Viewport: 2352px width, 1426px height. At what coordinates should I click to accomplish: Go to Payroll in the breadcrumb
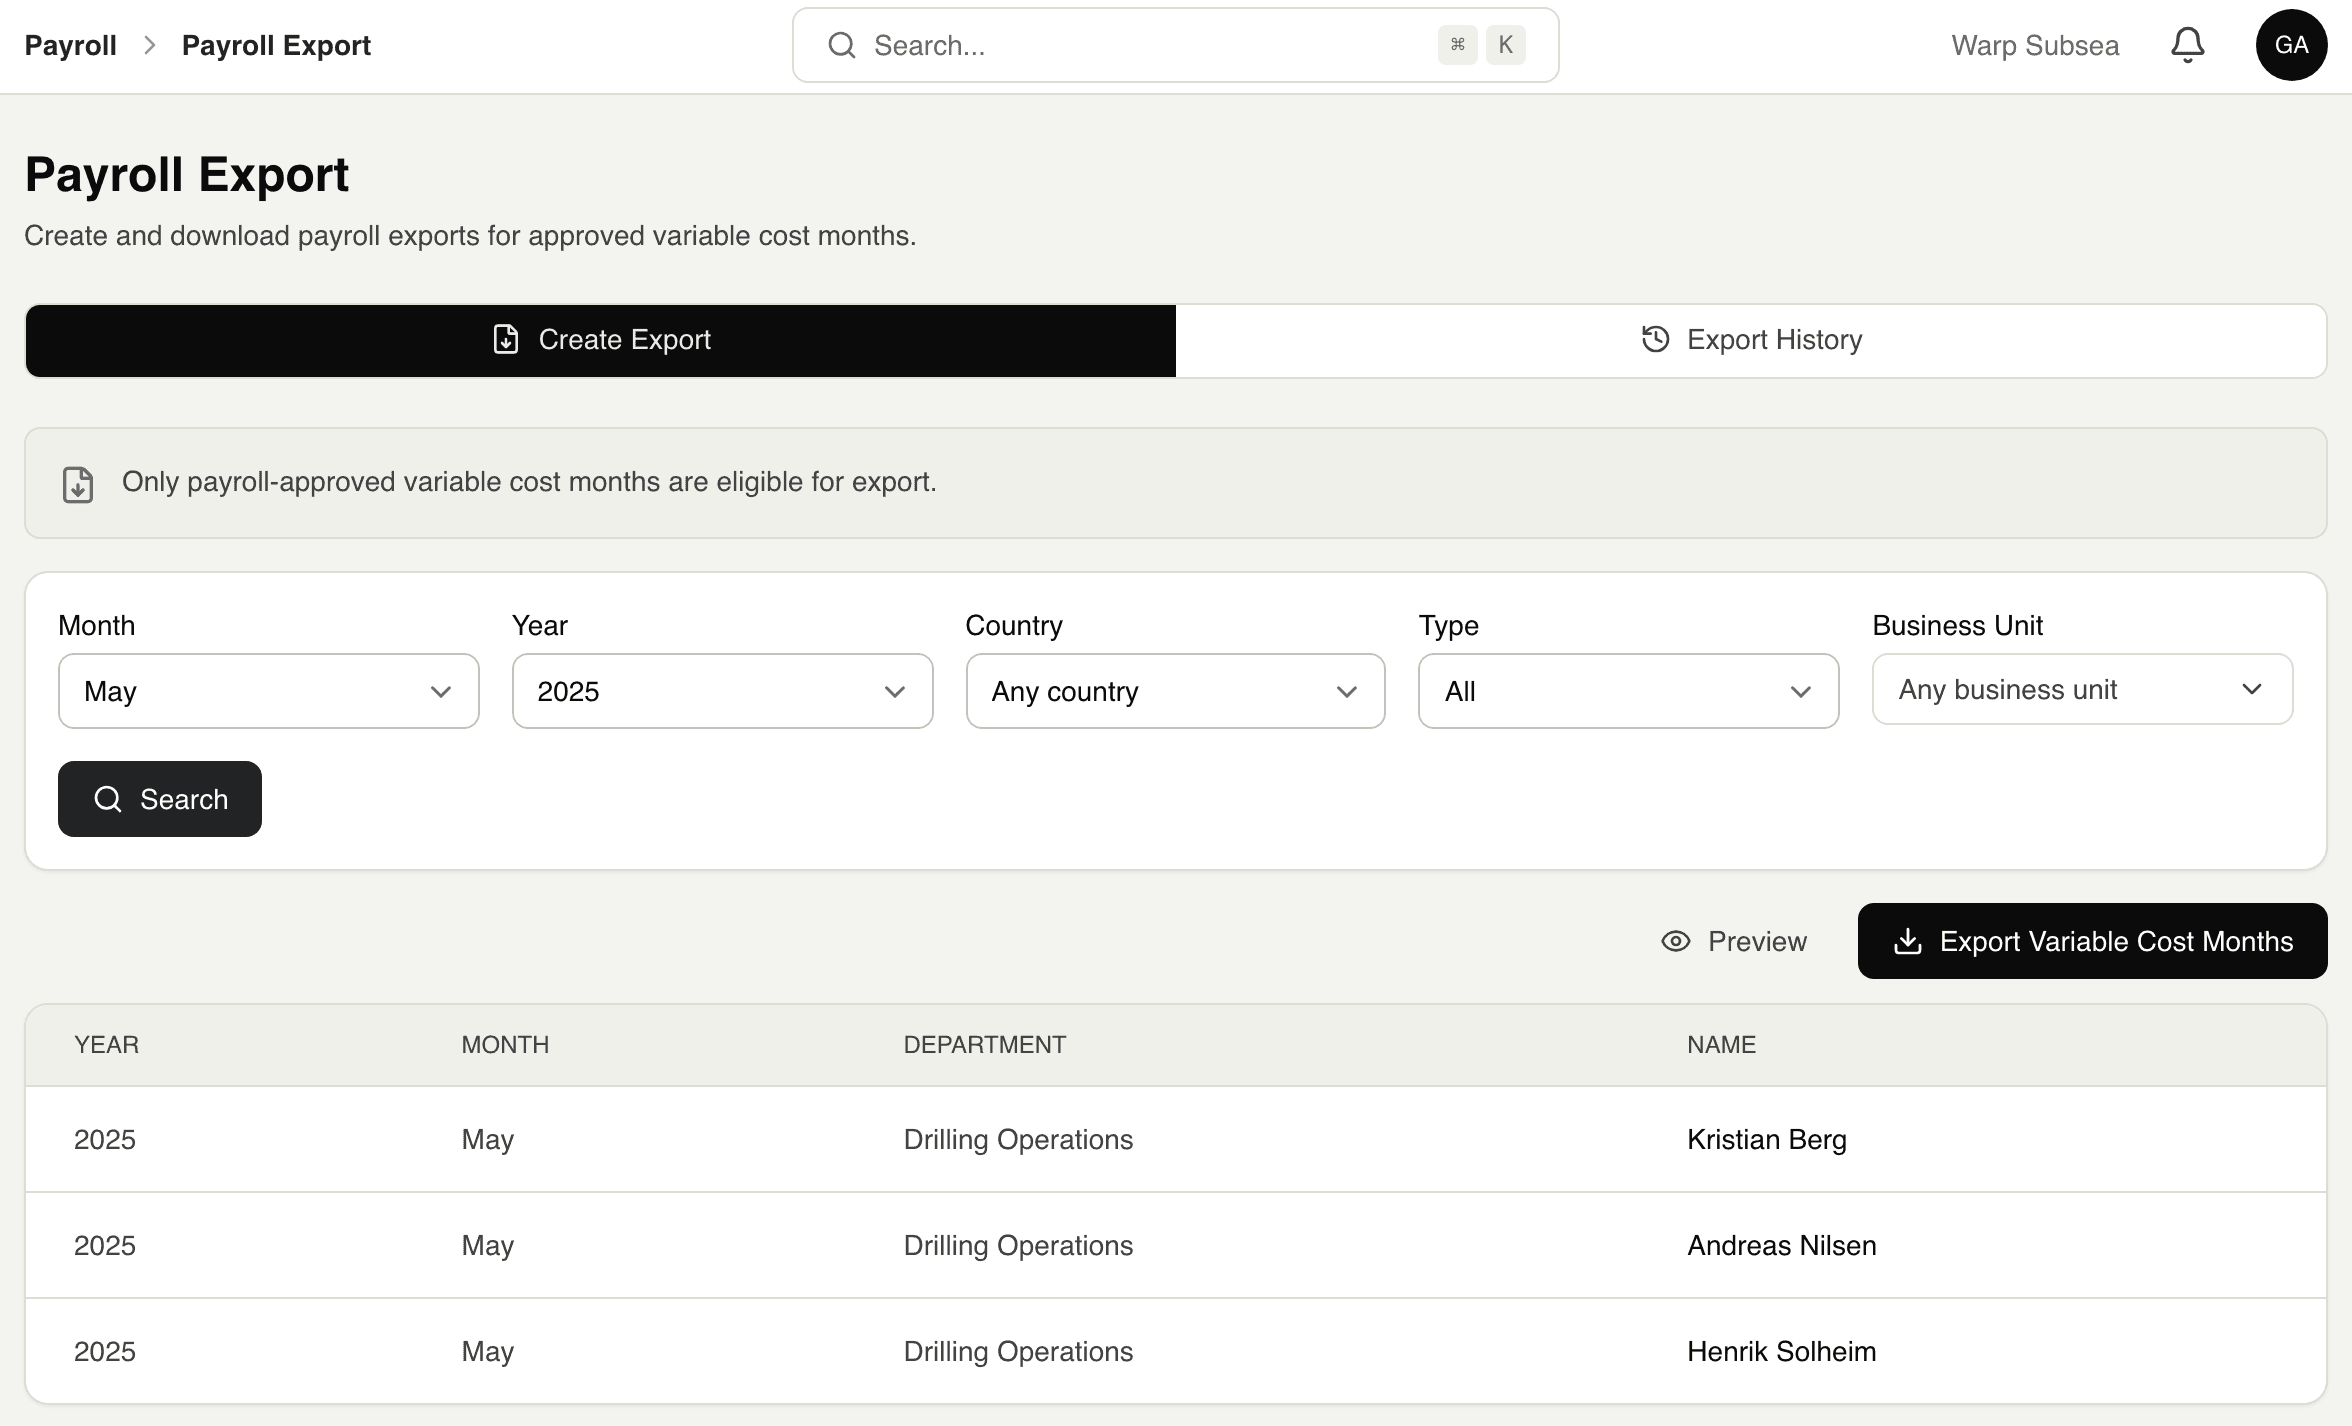click(70, 45)
